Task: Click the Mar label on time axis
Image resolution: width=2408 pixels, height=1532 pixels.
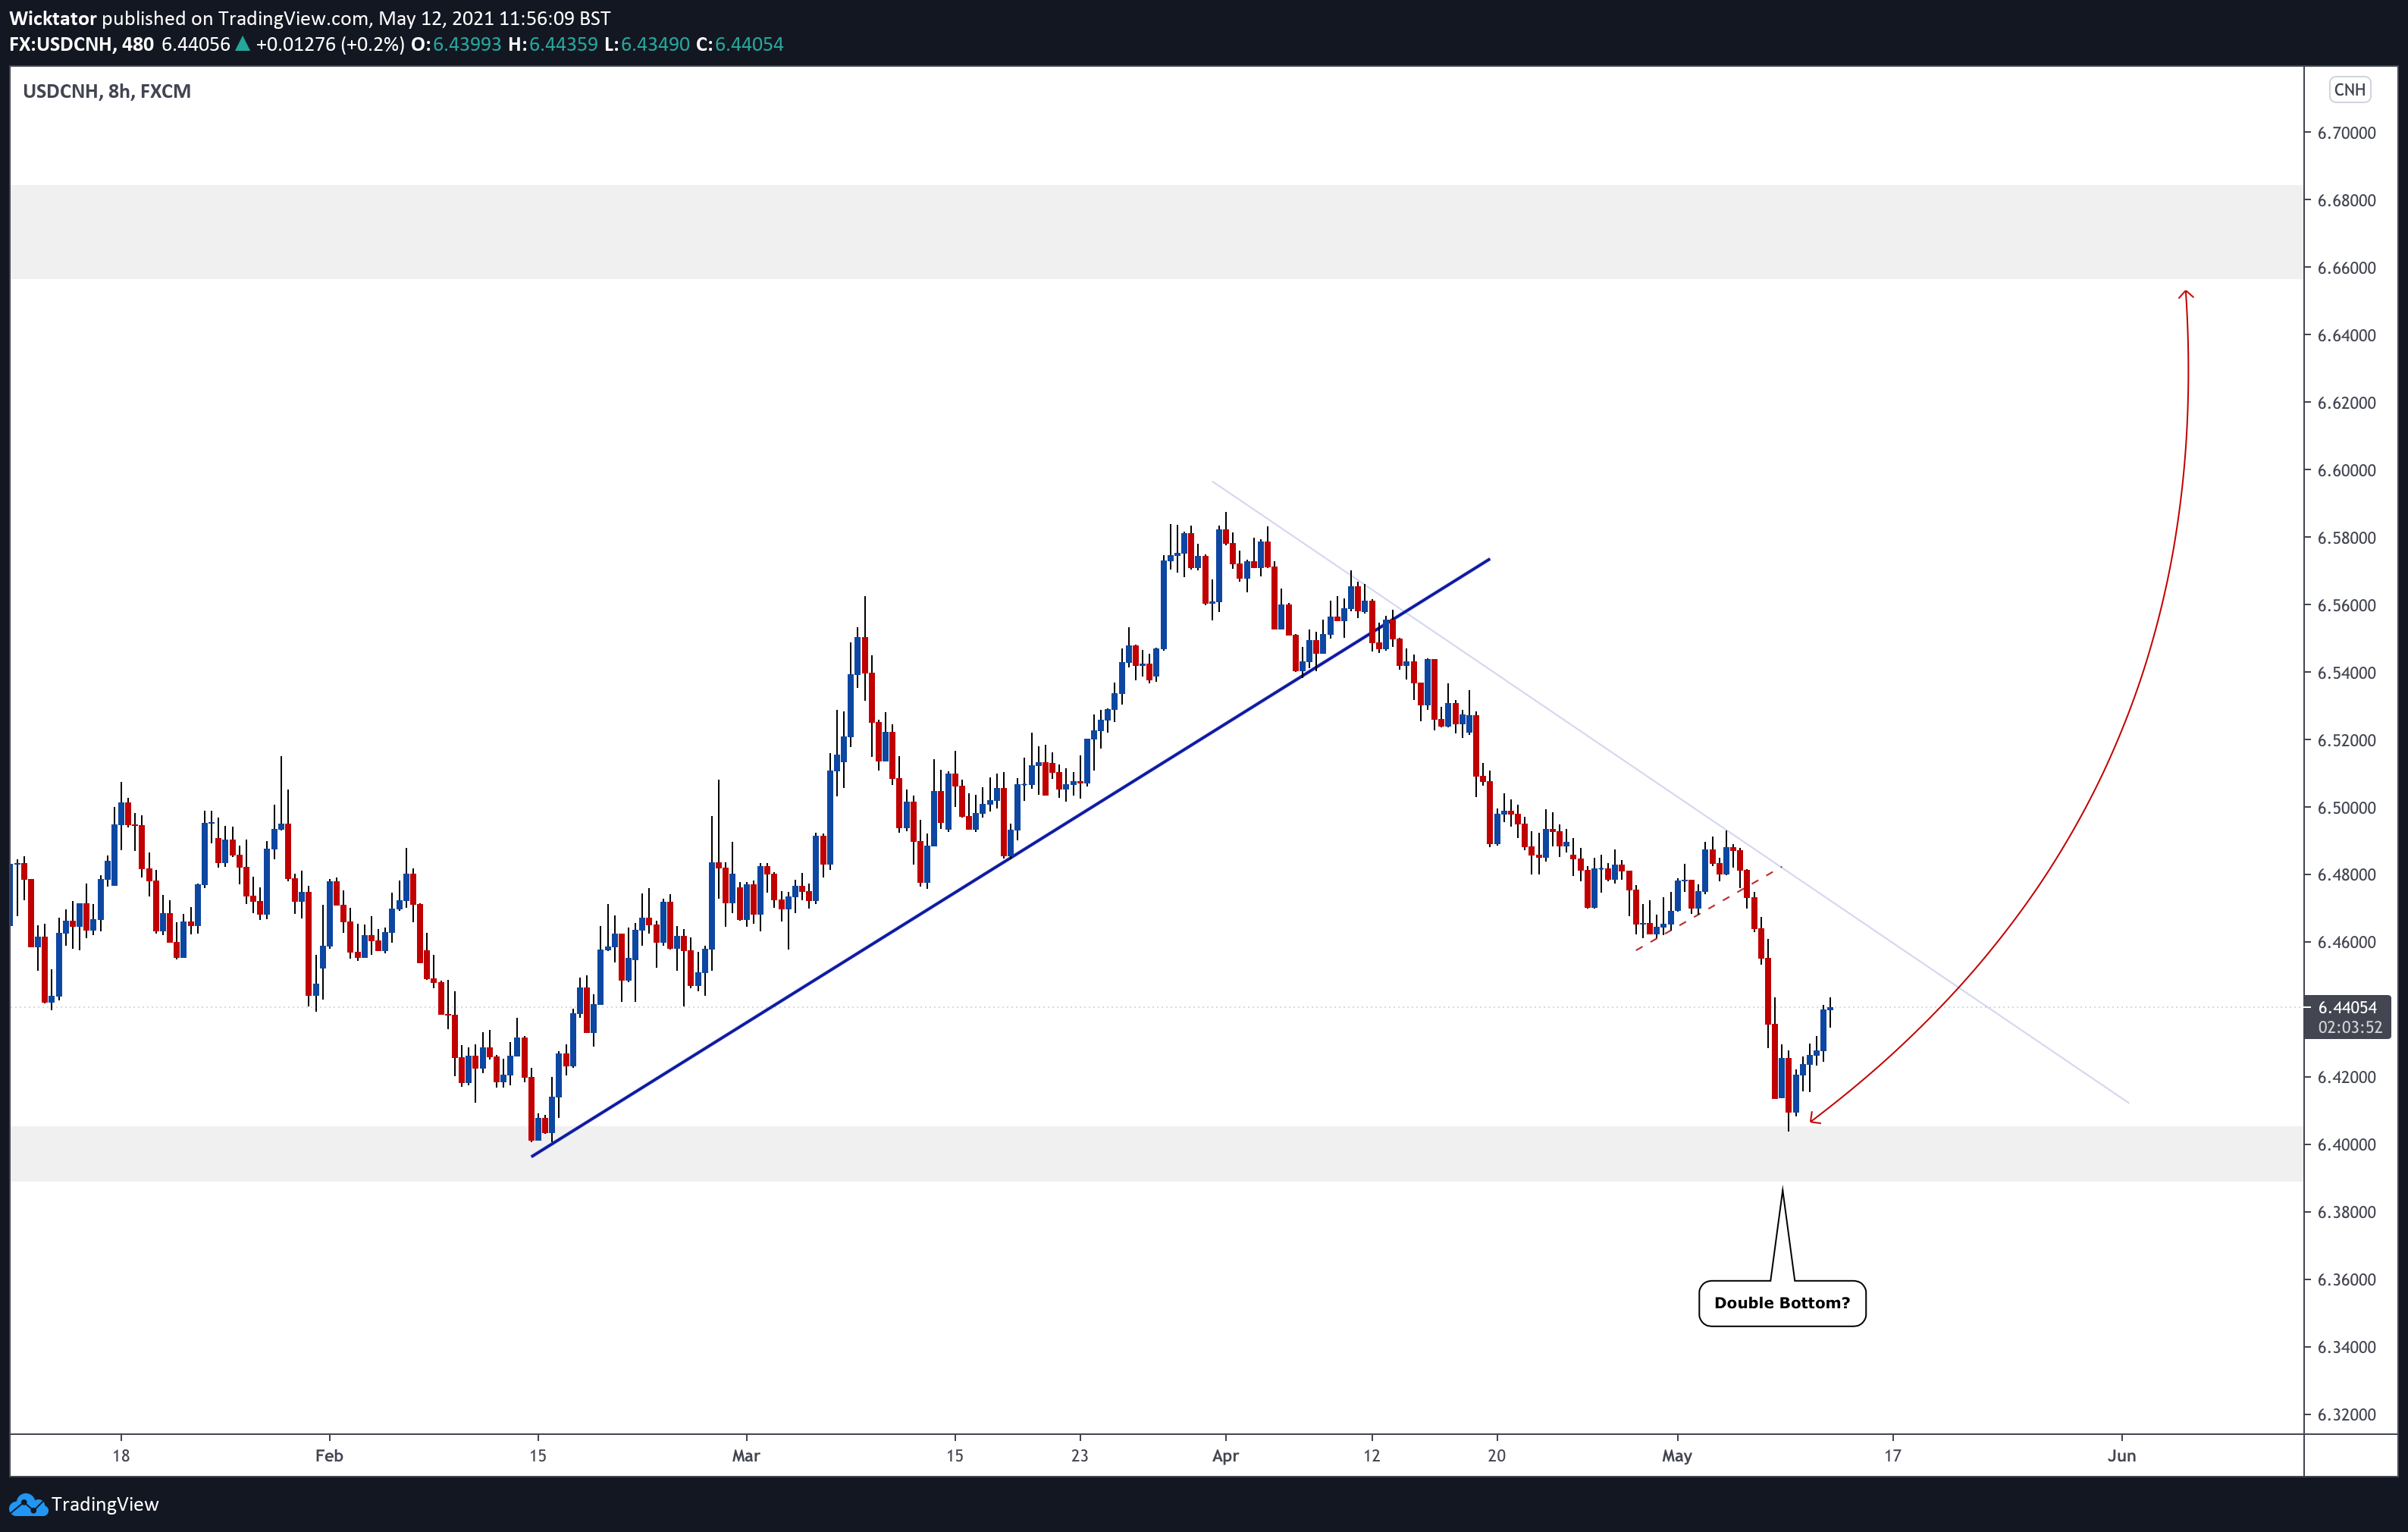Action: pyautogui.click(x=746, y=1456)
